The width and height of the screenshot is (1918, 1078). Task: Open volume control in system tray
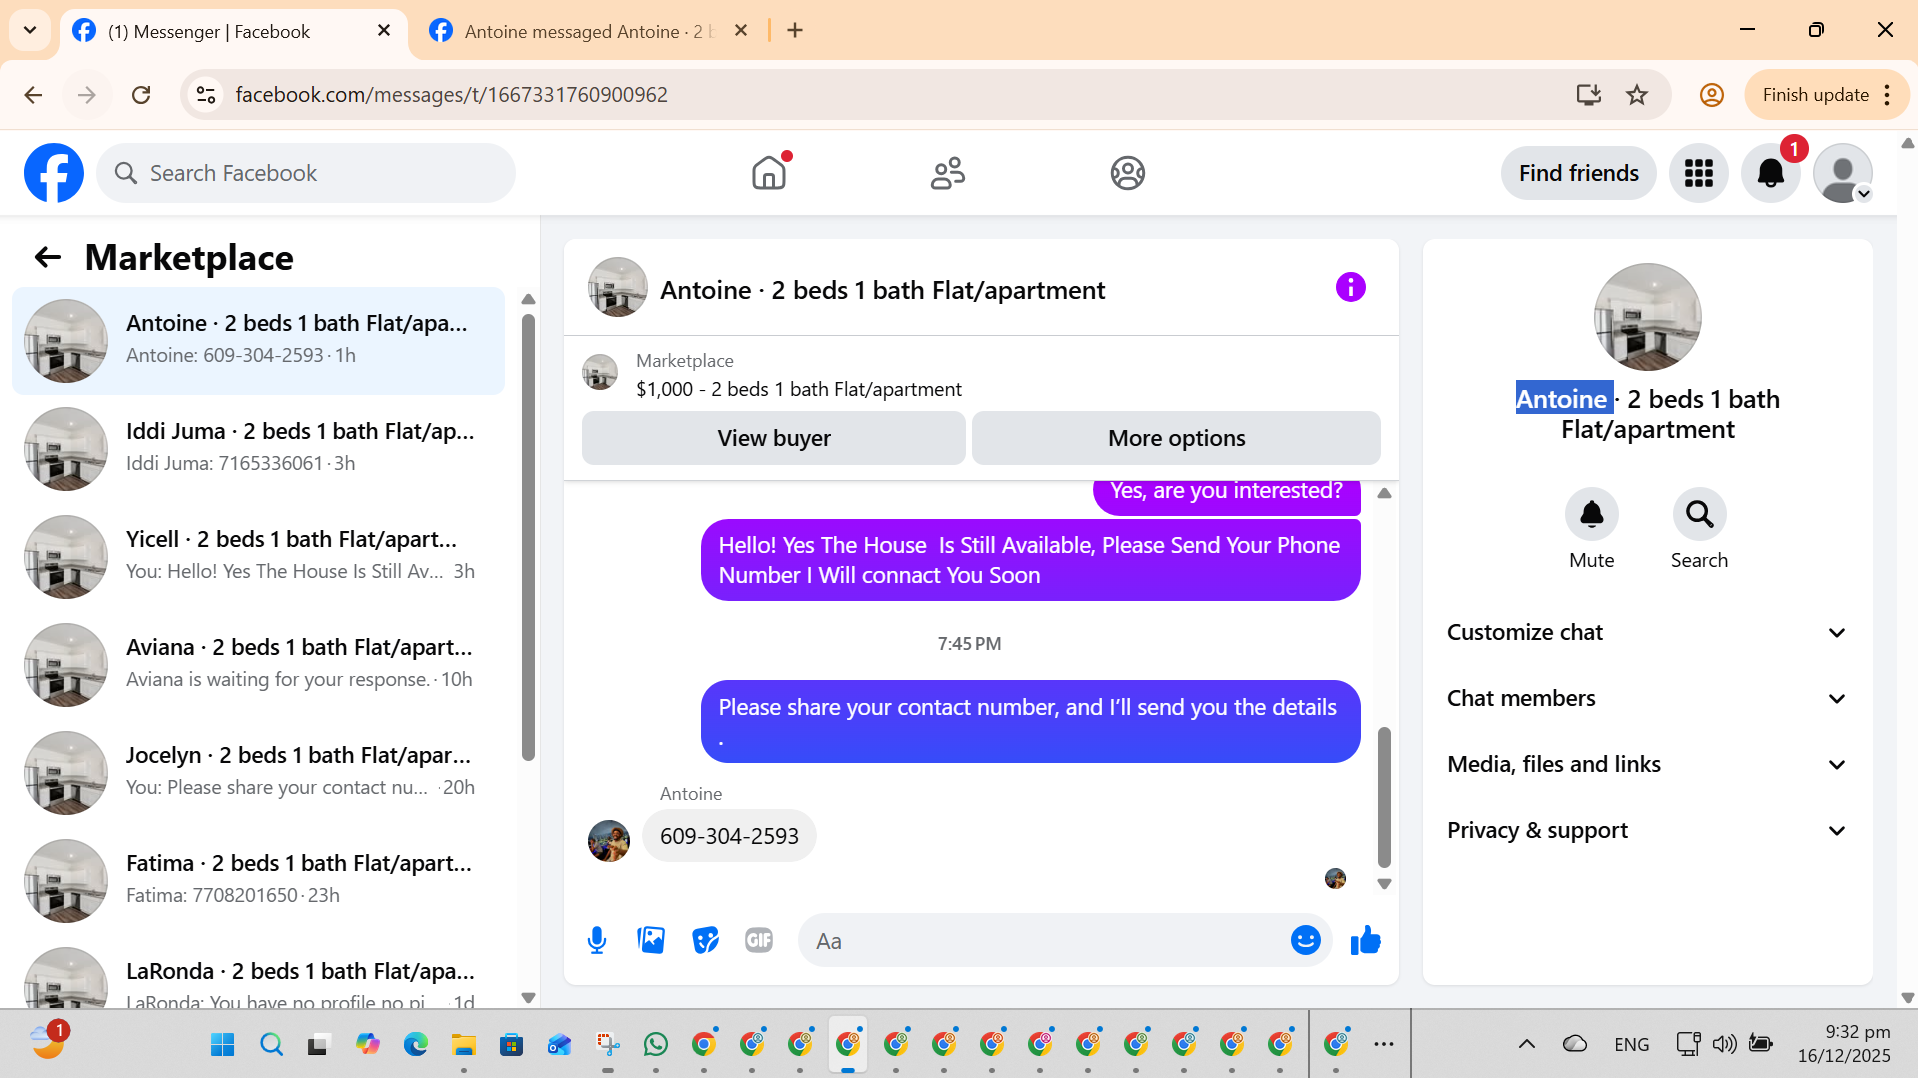click(1724, 1044)
